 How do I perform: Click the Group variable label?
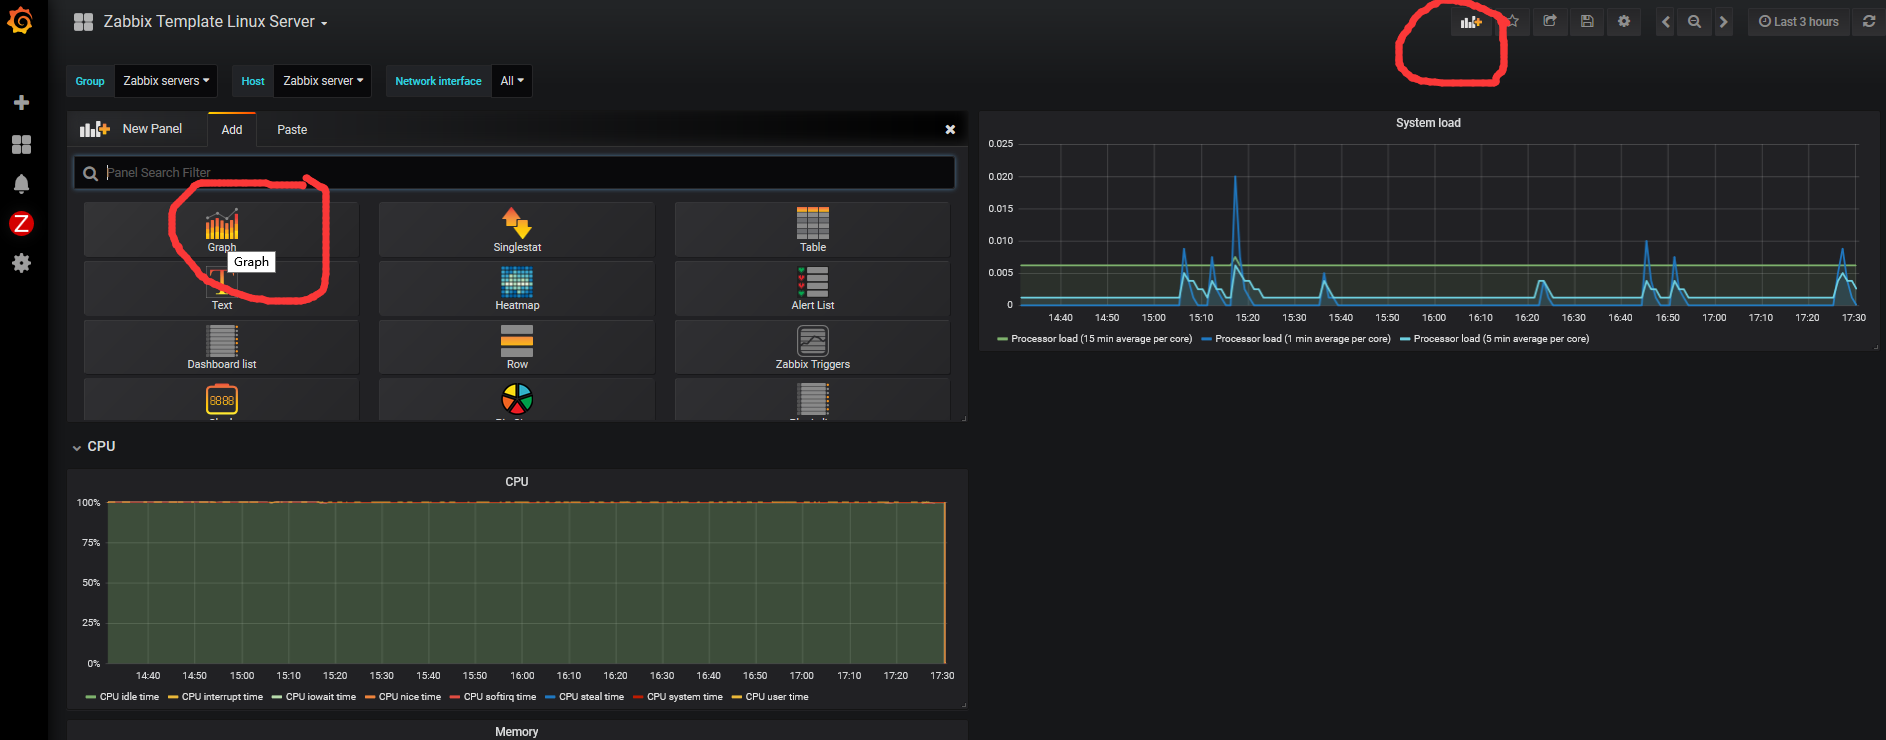point(90,81)
